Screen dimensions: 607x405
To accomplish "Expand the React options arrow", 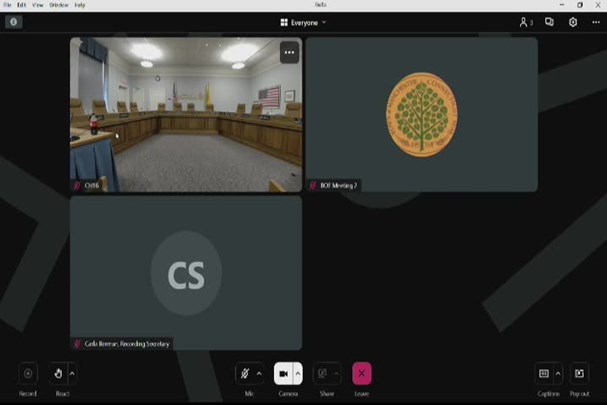I will click(x=72, y=374).
